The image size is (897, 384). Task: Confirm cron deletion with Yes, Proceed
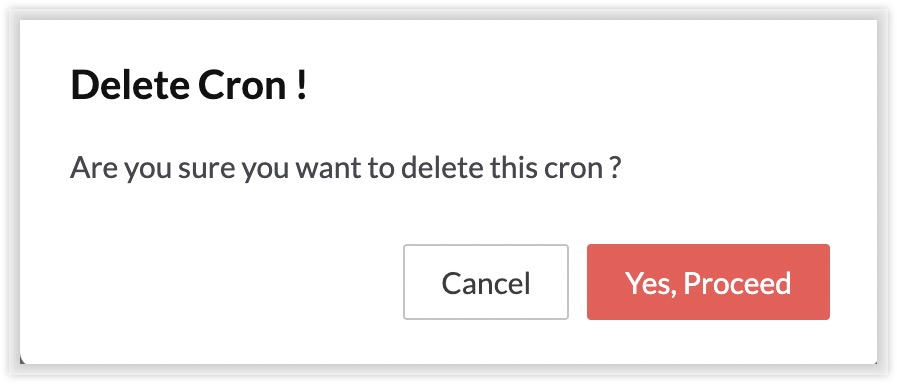[708, 282]
